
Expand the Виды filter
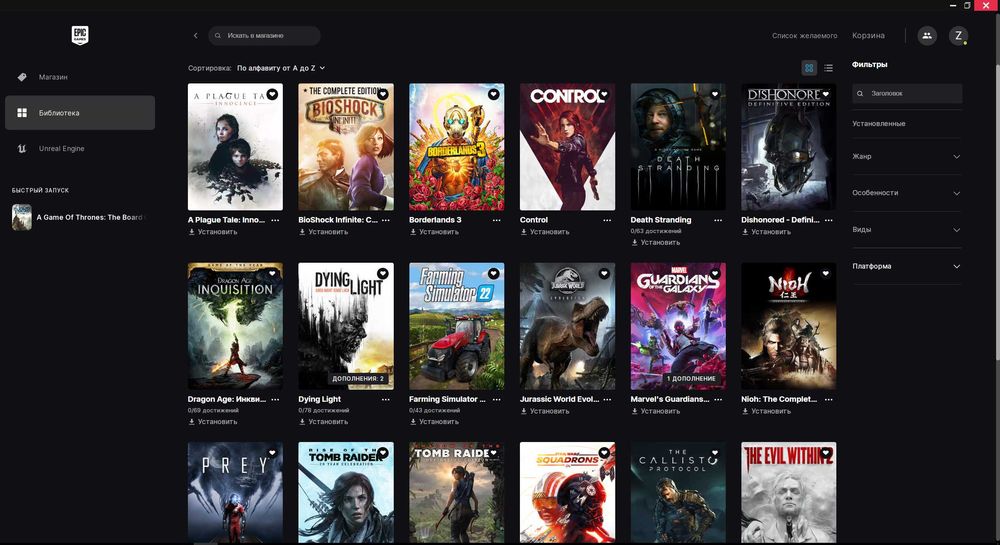[x=906, y=229]
